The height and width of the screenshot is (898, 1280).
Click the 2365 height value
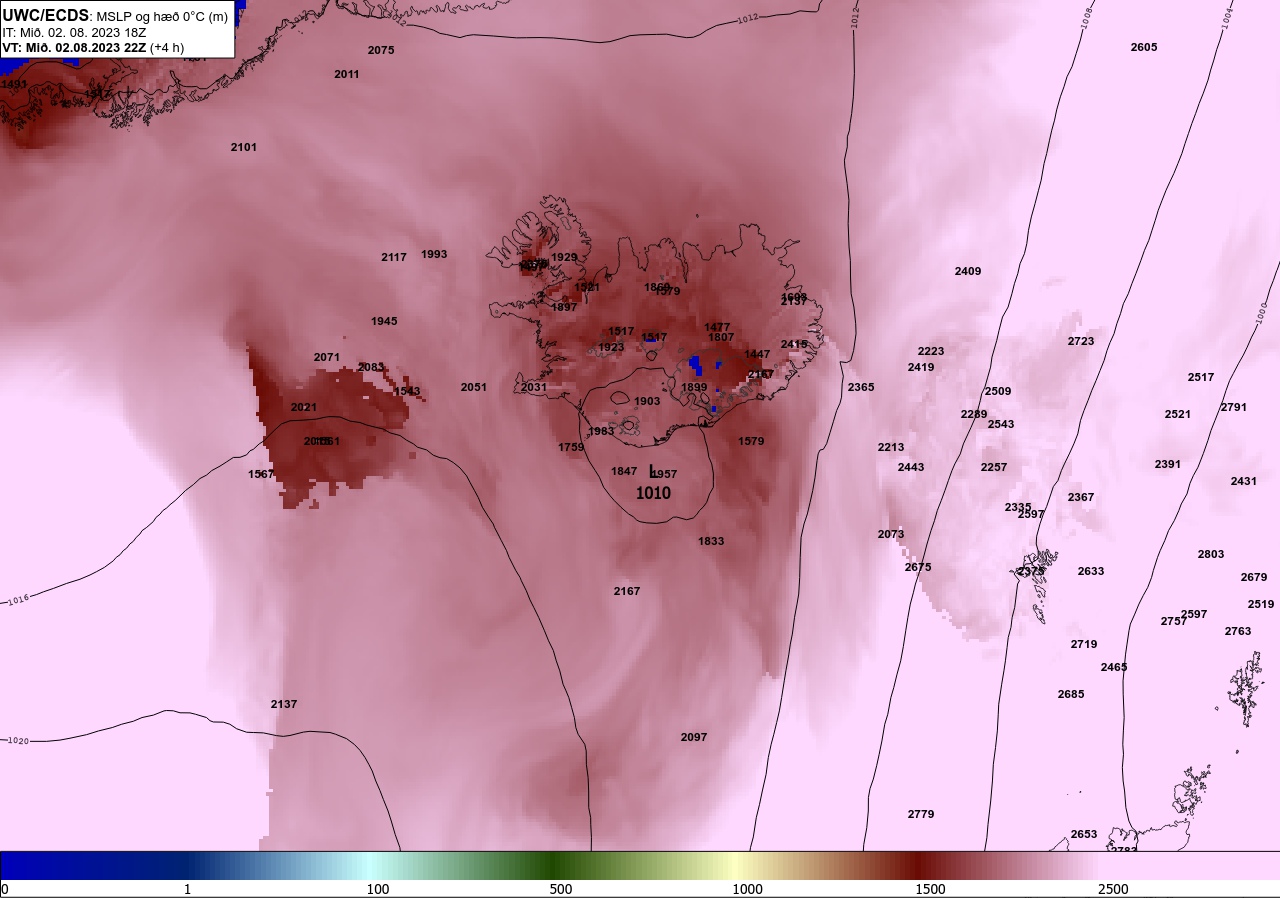point(861,387)
